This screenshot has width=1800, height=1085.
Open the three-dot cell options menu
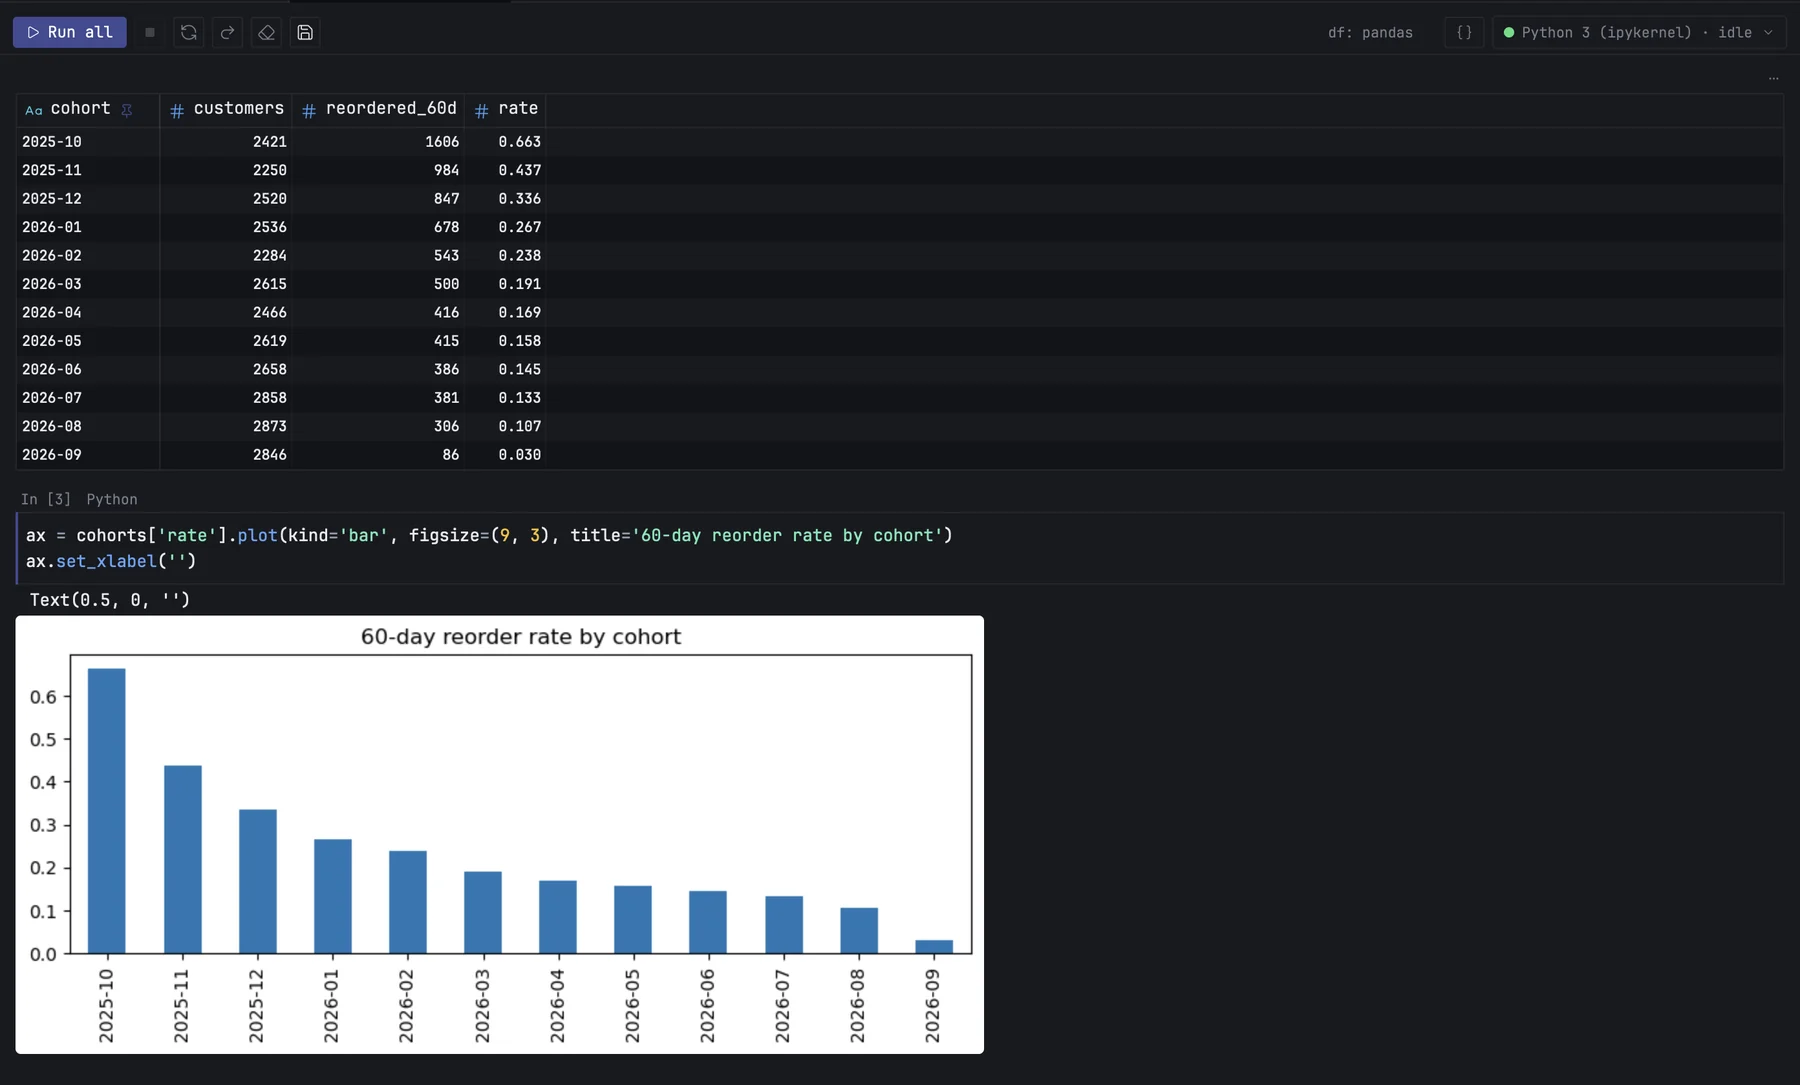click(1773, 78)
